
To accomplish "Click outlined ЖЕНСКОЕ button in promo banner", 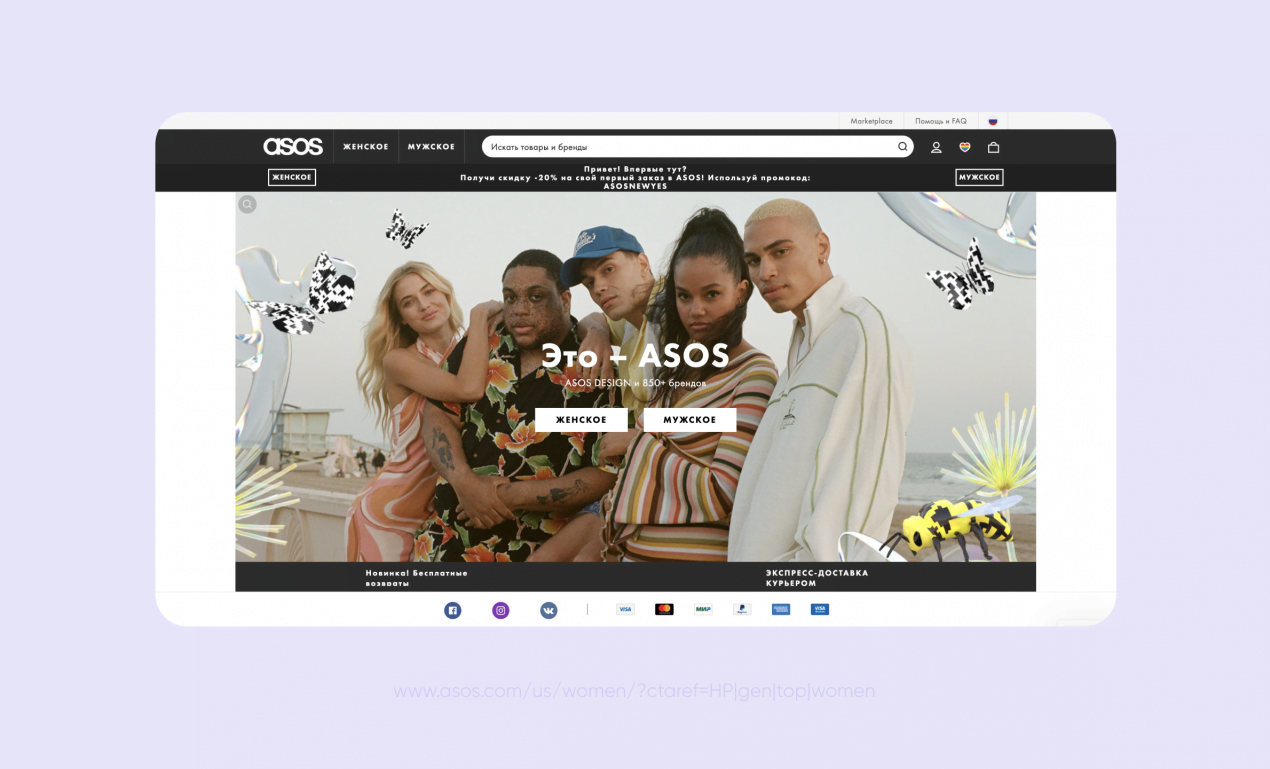I will click(292, 177).
